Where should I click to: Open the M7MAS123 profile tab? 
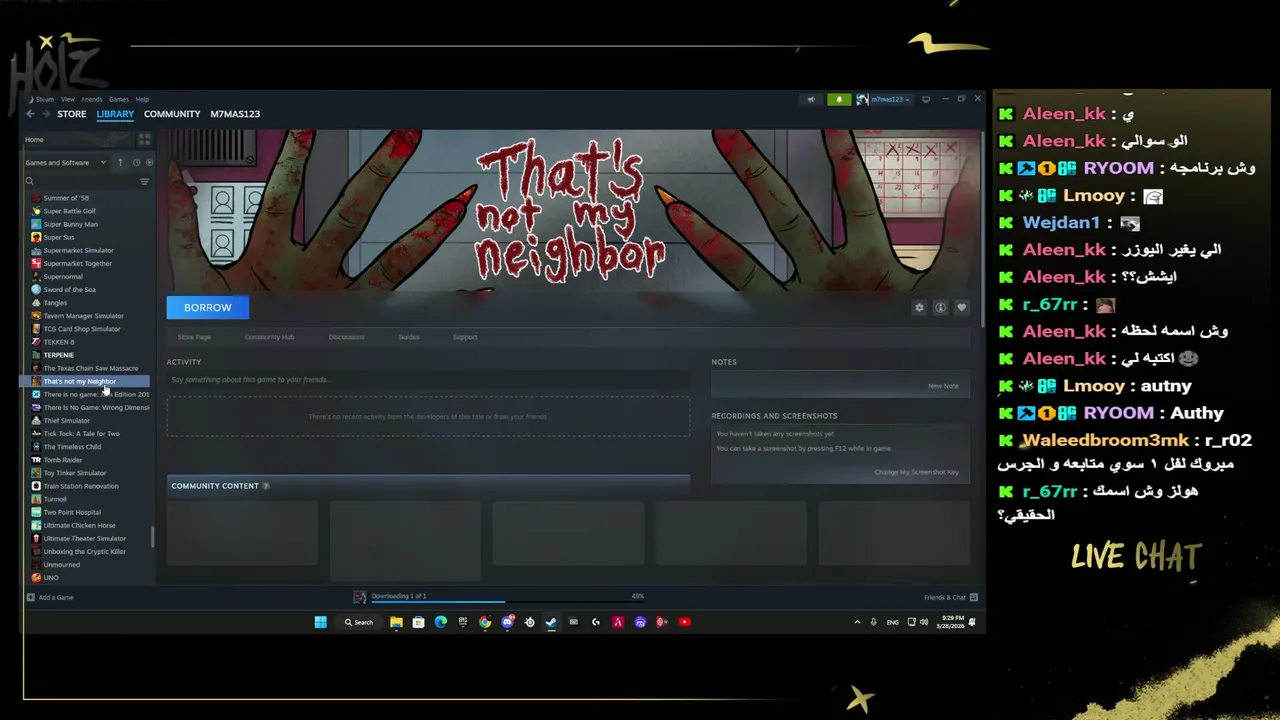(235, 114)
